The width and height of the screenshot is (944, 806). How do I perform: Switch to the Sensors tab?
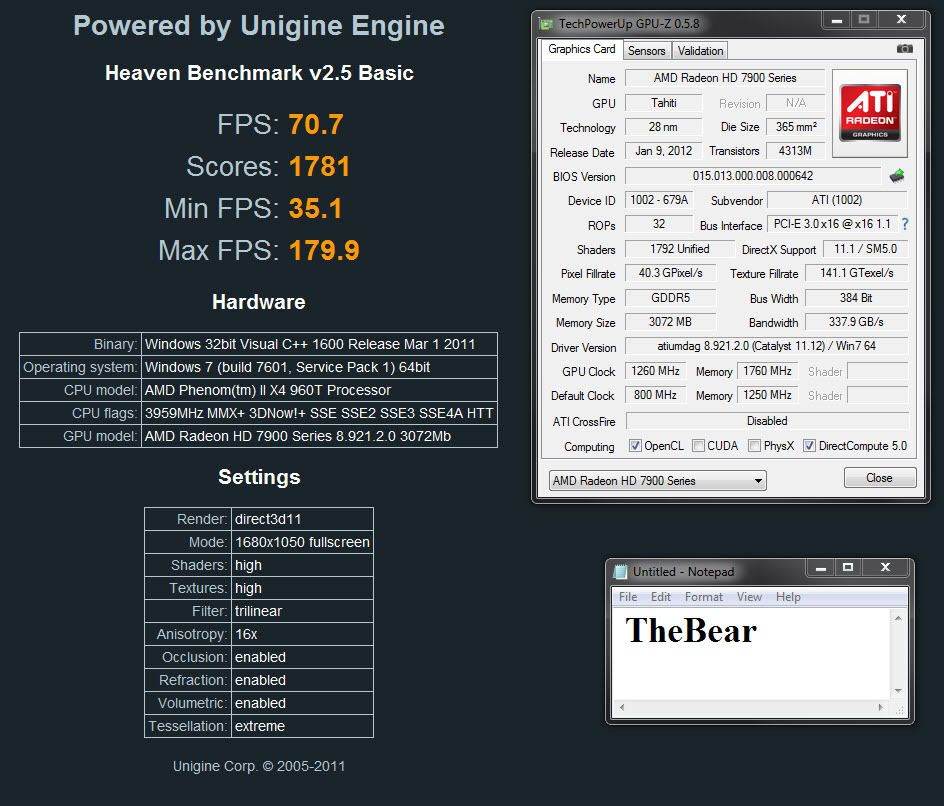[x=647, y=51]
